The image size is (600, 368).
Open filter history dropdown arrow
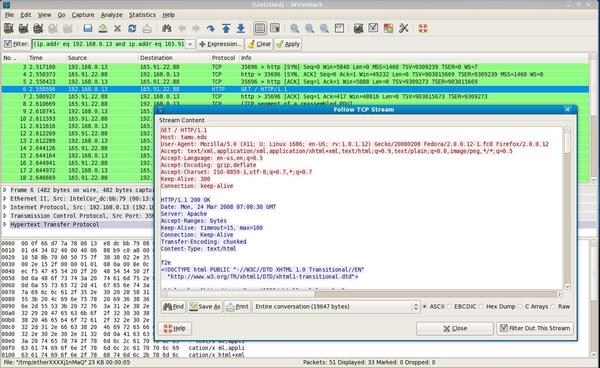190,44
